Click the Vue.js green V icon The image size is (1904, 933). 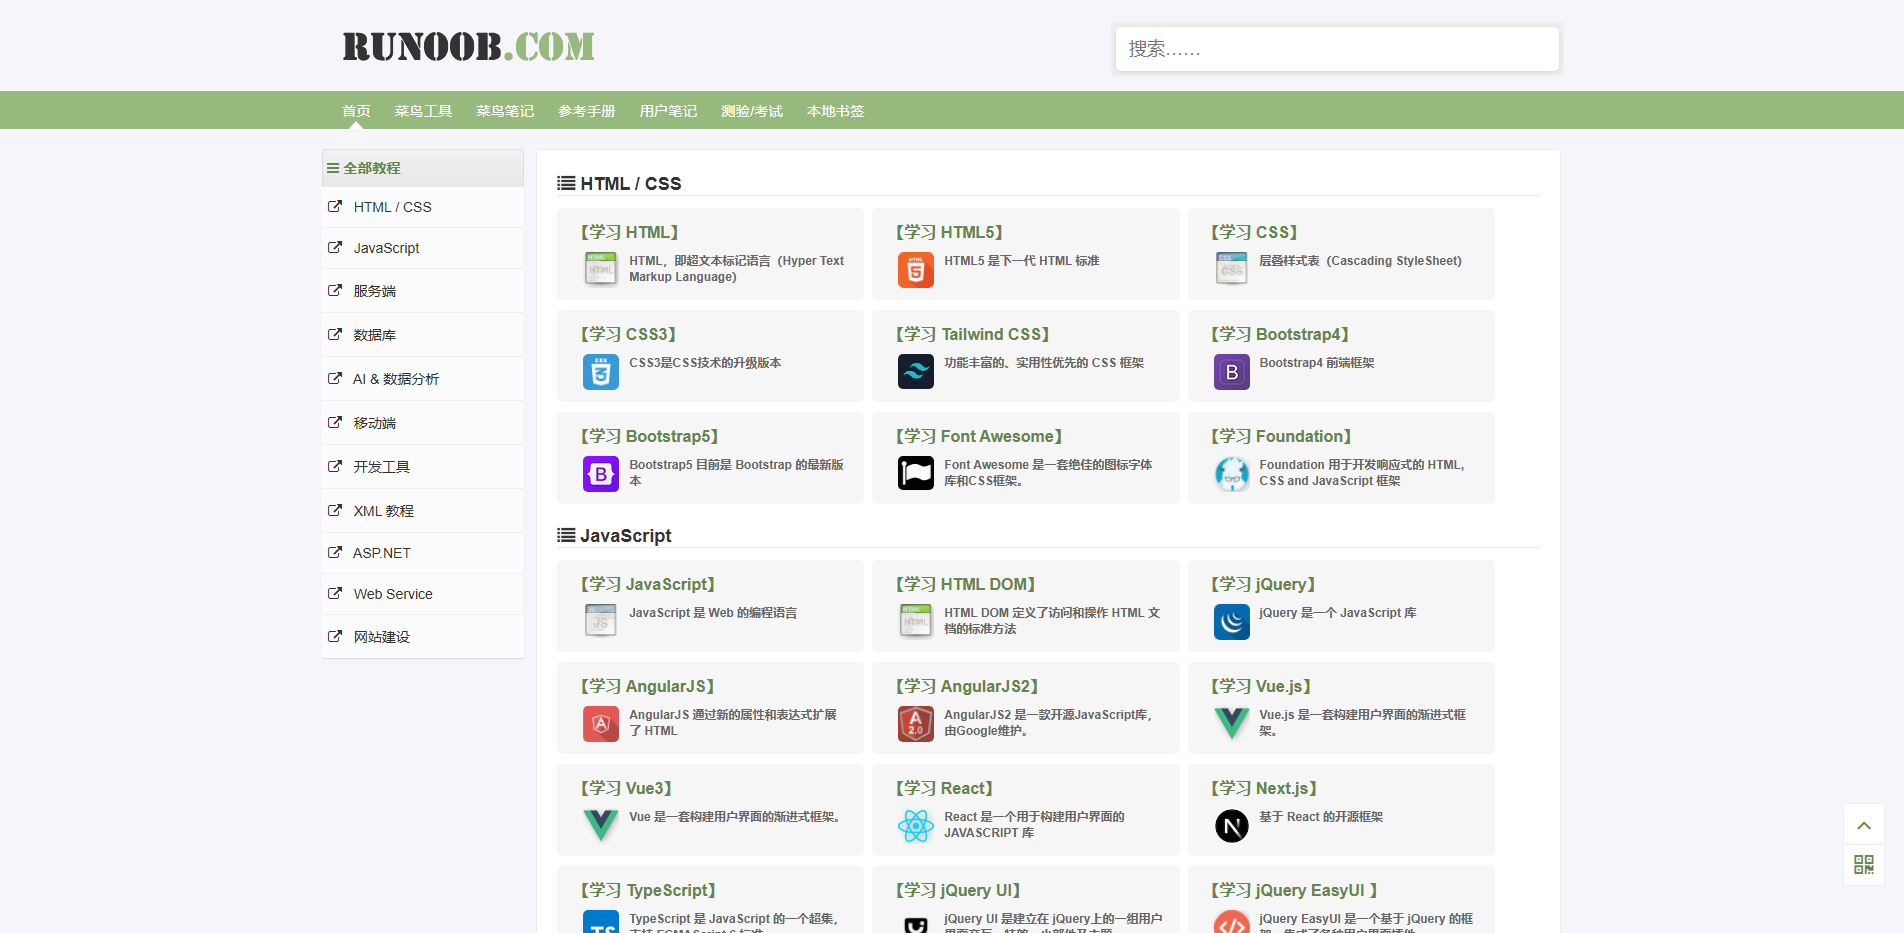pos(1231,723)
